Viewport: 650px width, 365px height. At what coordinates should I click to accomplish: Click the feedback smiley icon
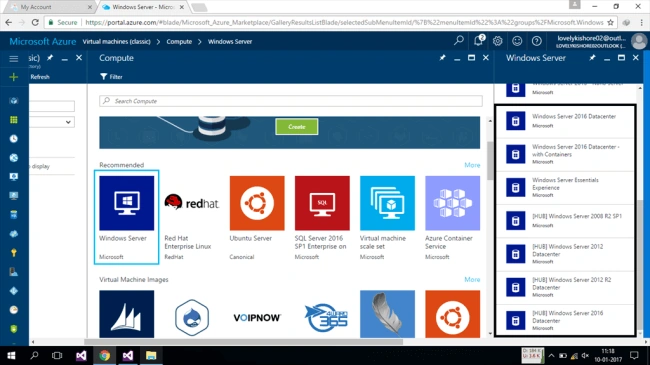coord(517,41)
